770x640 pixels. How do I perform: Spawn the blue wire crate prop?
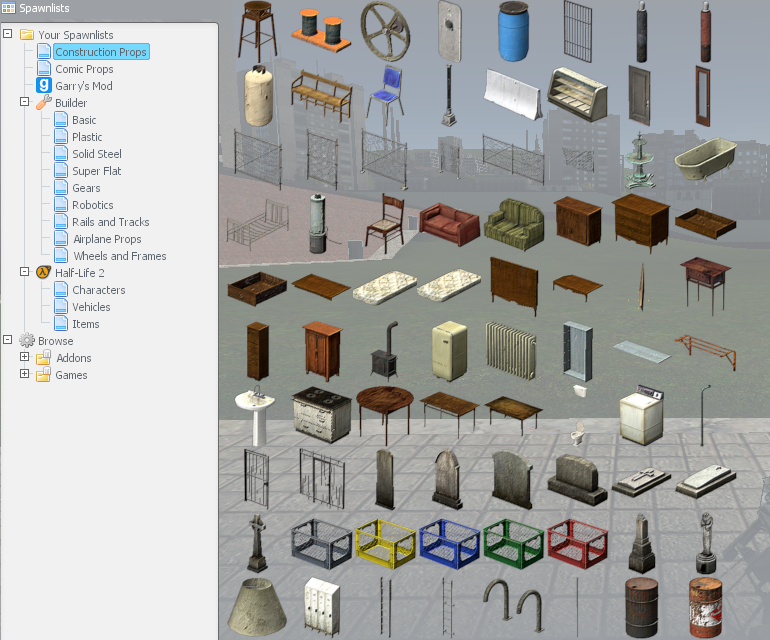coord(449,544)
